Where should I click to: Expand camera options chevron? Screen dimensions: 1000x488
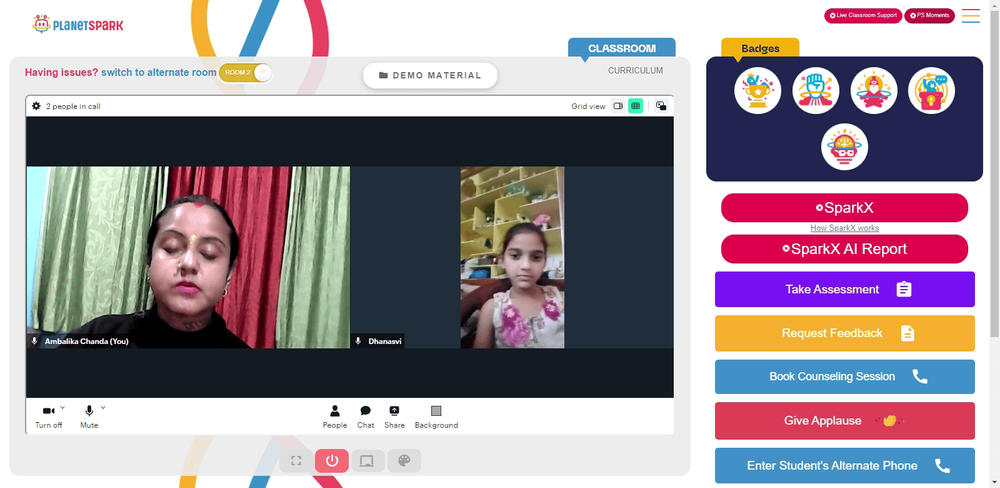tap(62, 407)
